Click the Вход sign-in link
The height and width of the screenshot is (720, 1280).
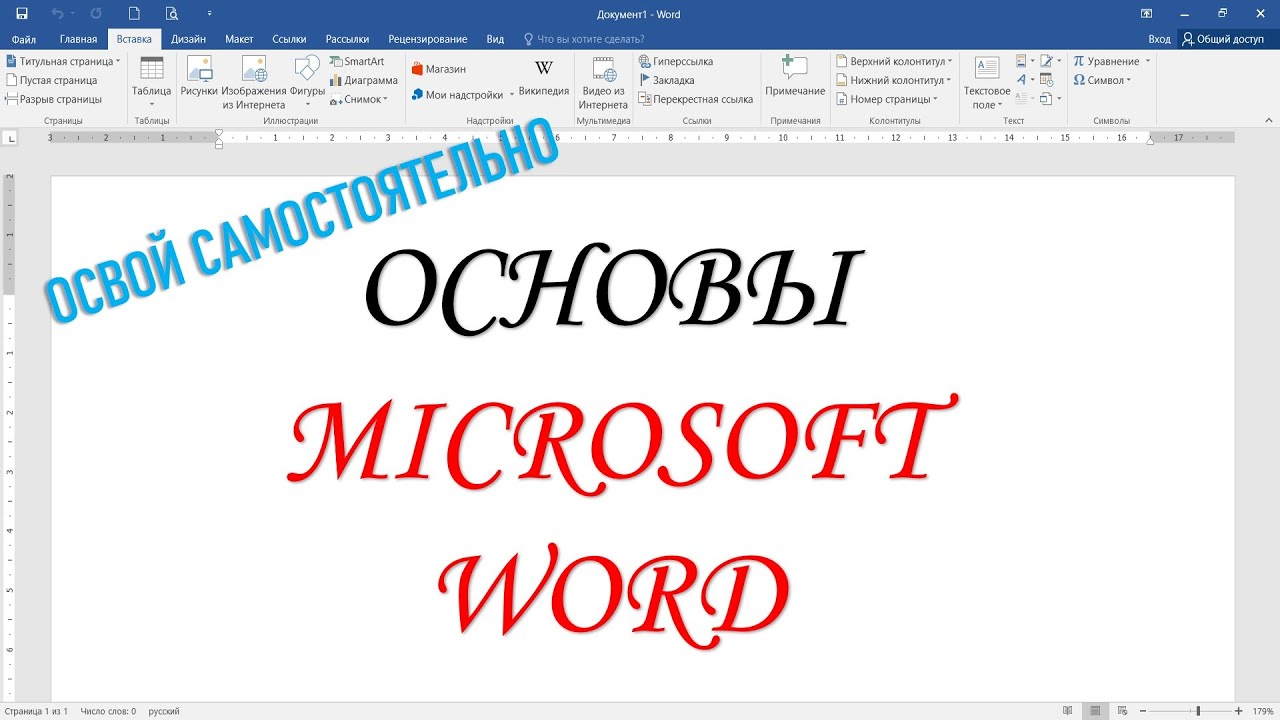[1159, 39]
